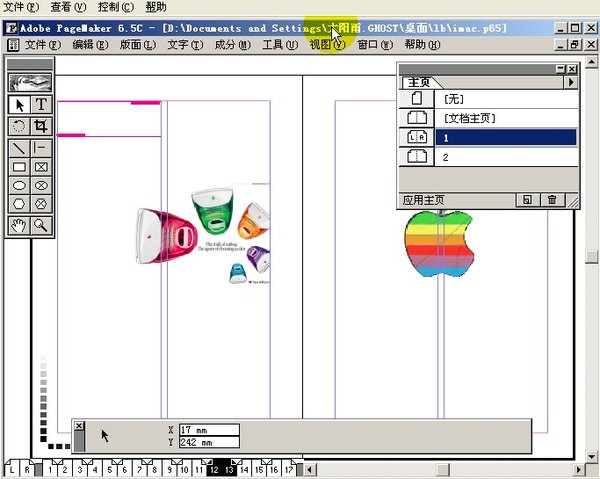Open the 版面(L) menu
This screenshot has height=479, width=600.
point(138,45)
